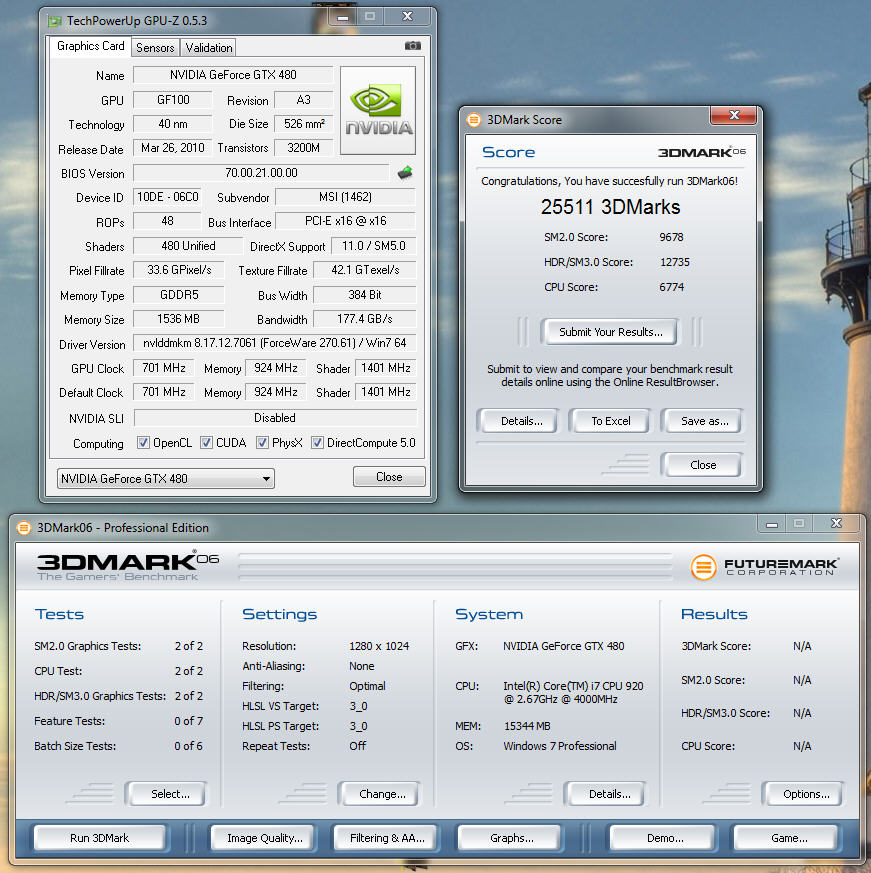Screen dimensions: 871x873
Task: Click the NVIDIA logo in GPU-Z
Action: (x=378, y=110)
